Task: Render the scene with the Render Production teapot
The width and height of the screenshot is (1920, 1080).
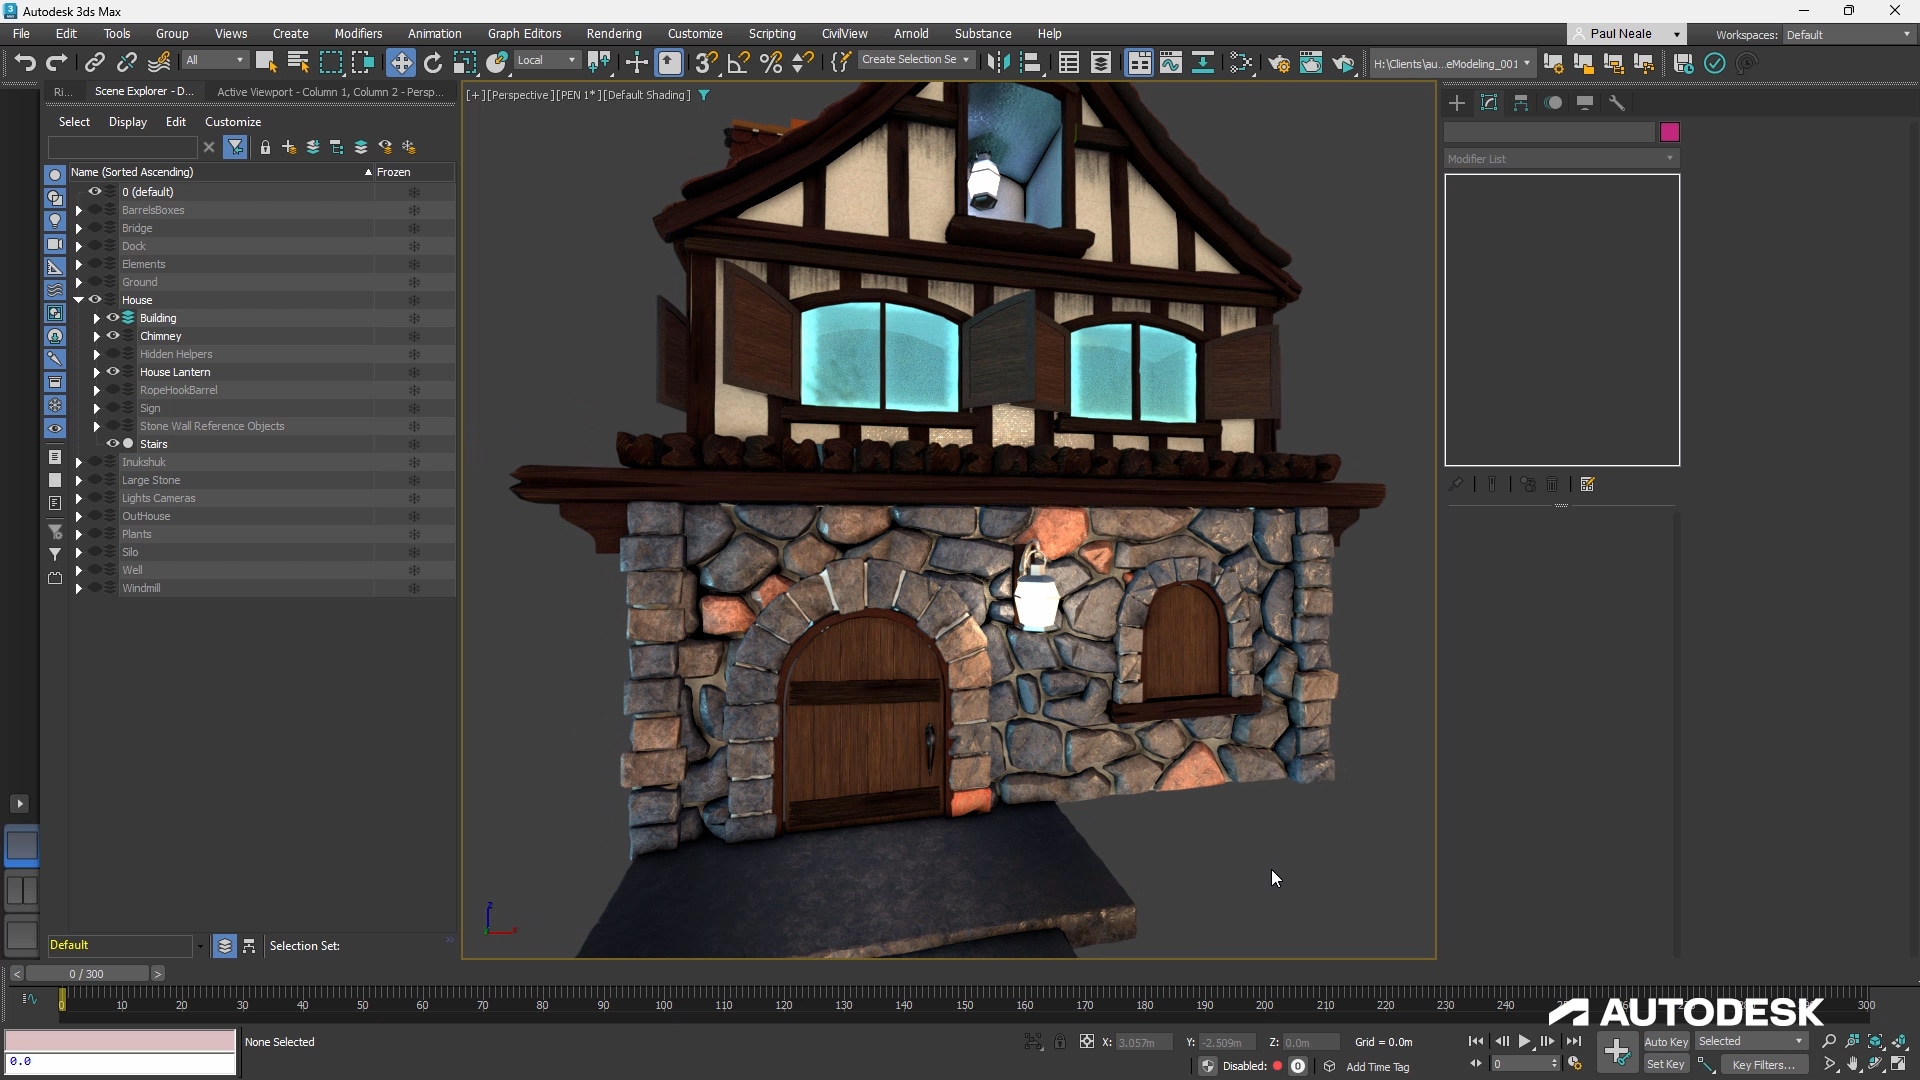Action: [x=1345, y=62]
